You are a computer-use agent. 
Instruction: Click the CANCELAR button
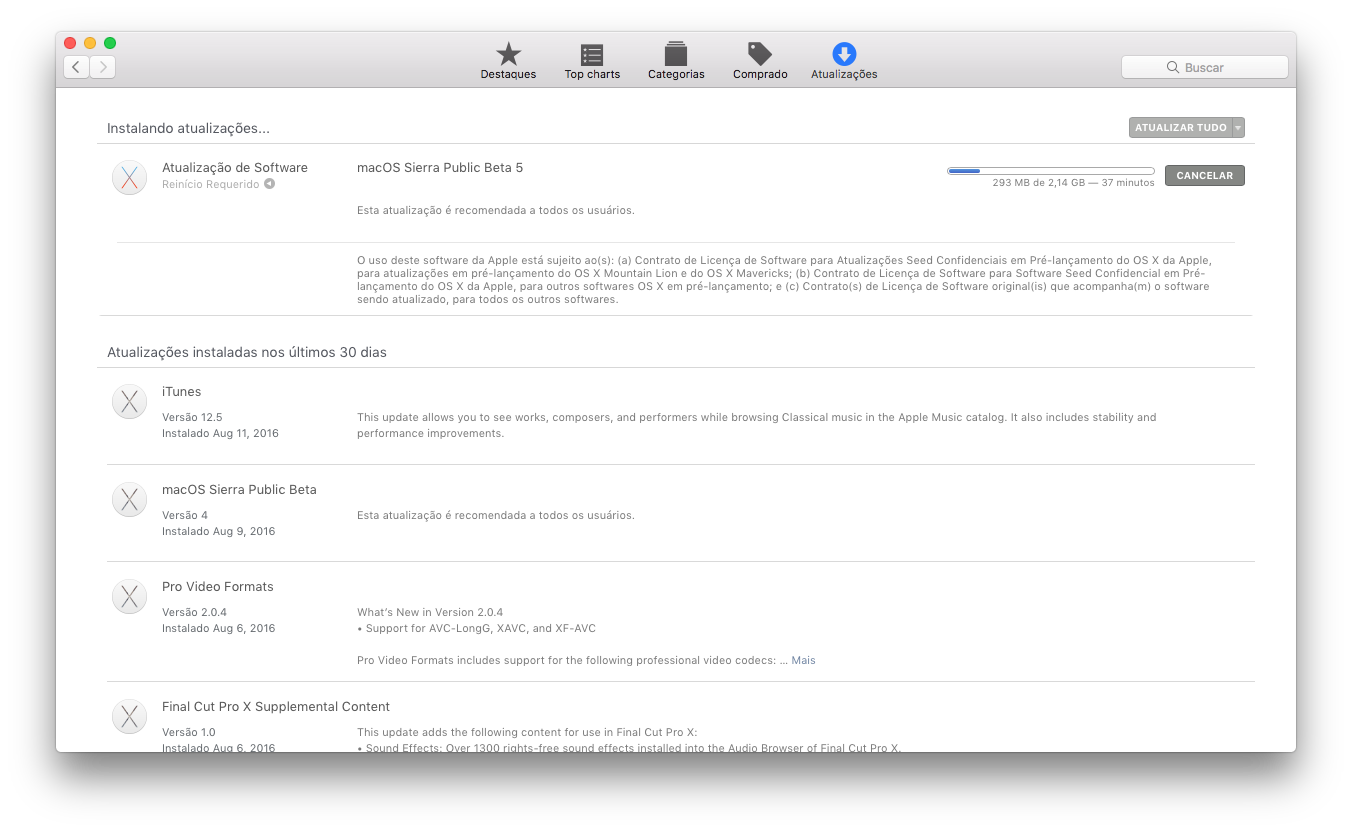1205,175
